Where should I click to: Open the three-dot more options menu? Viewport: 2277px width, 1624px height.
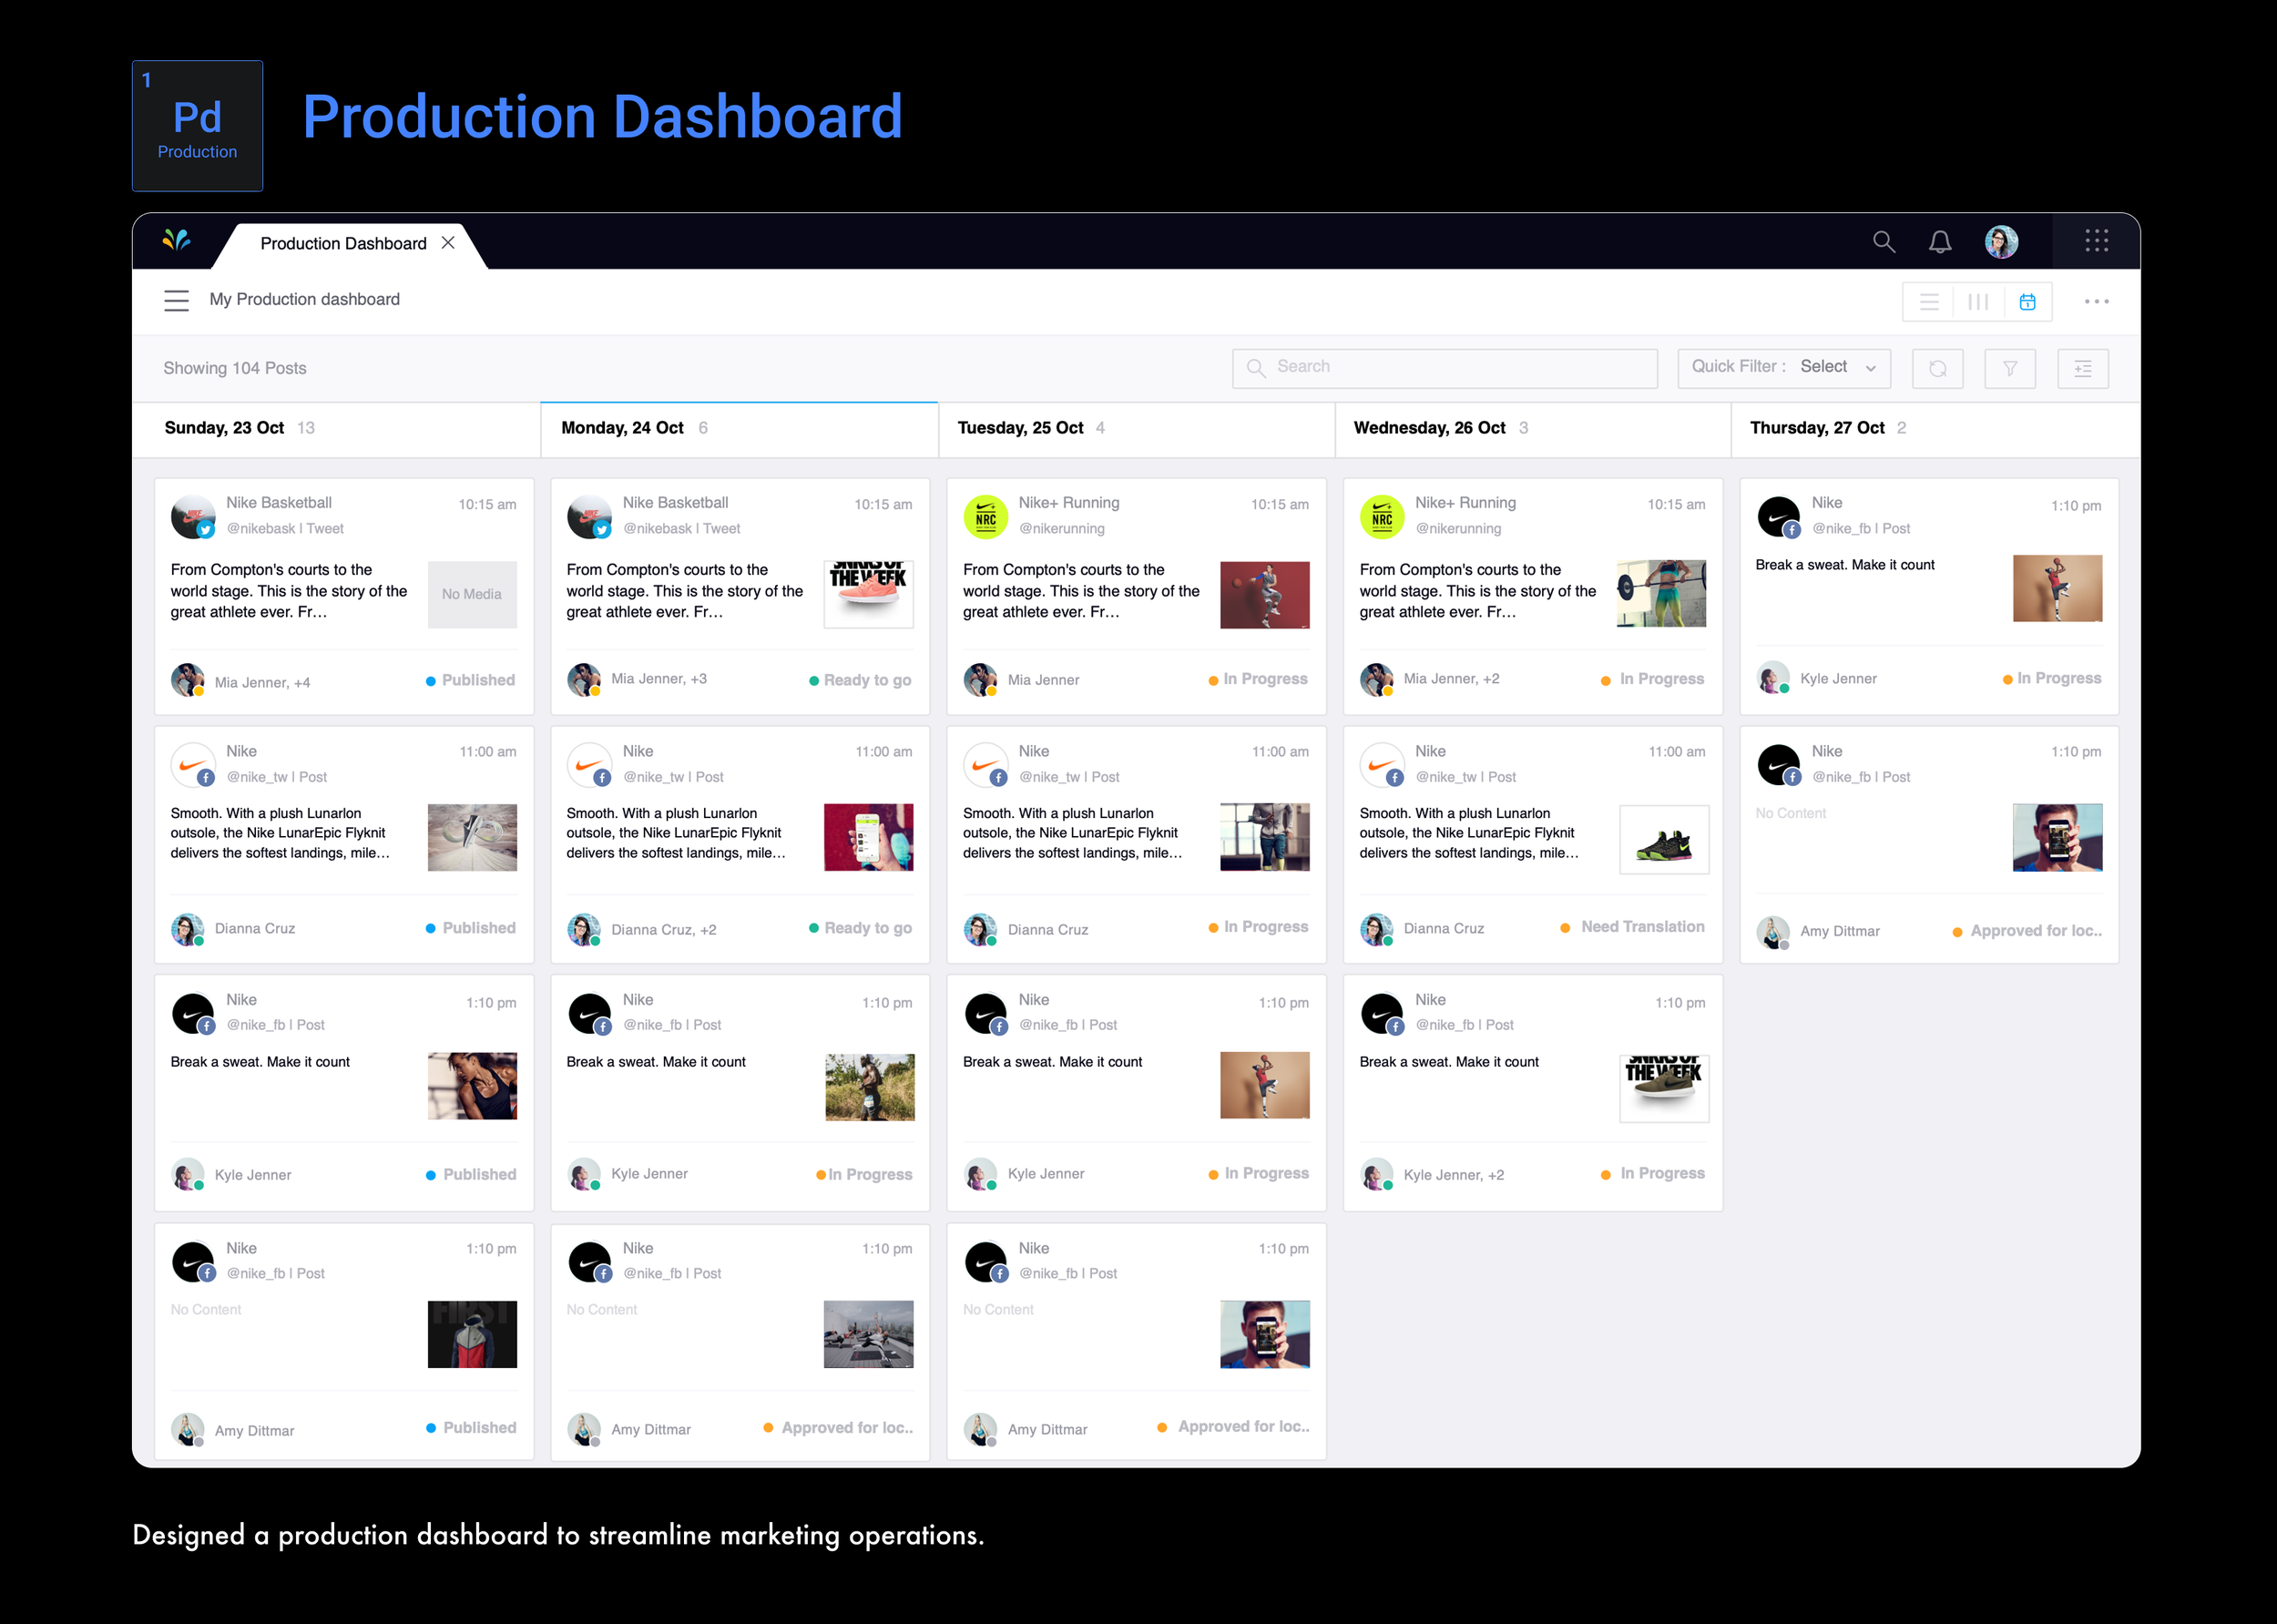coord(2096,302)
